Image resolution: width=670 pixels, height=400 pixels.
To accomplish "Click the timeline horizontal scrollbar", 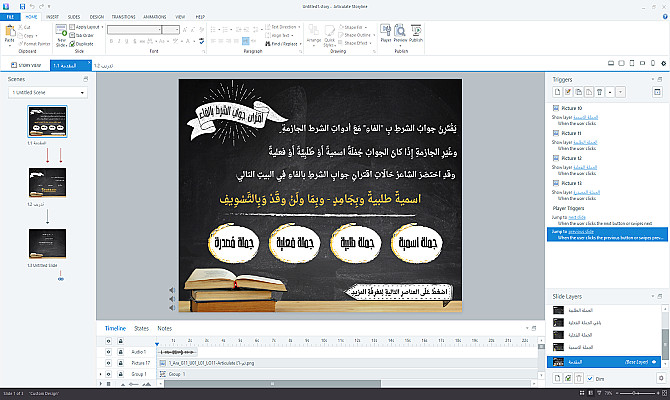I will pyautogui.click(x=272, y=384).
